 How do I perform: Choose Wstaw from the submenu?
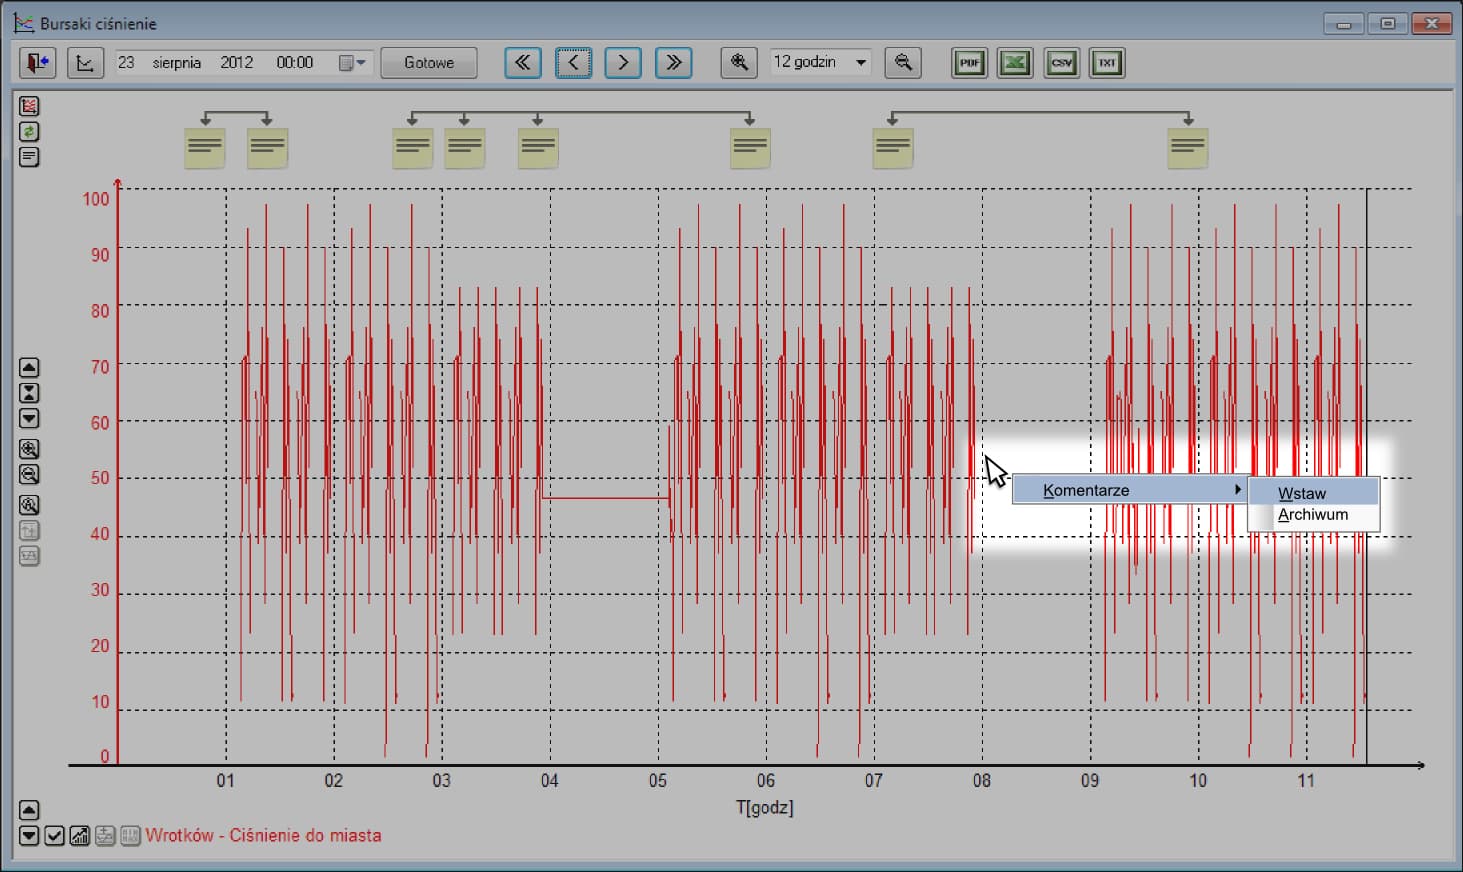coord(1314,493)
